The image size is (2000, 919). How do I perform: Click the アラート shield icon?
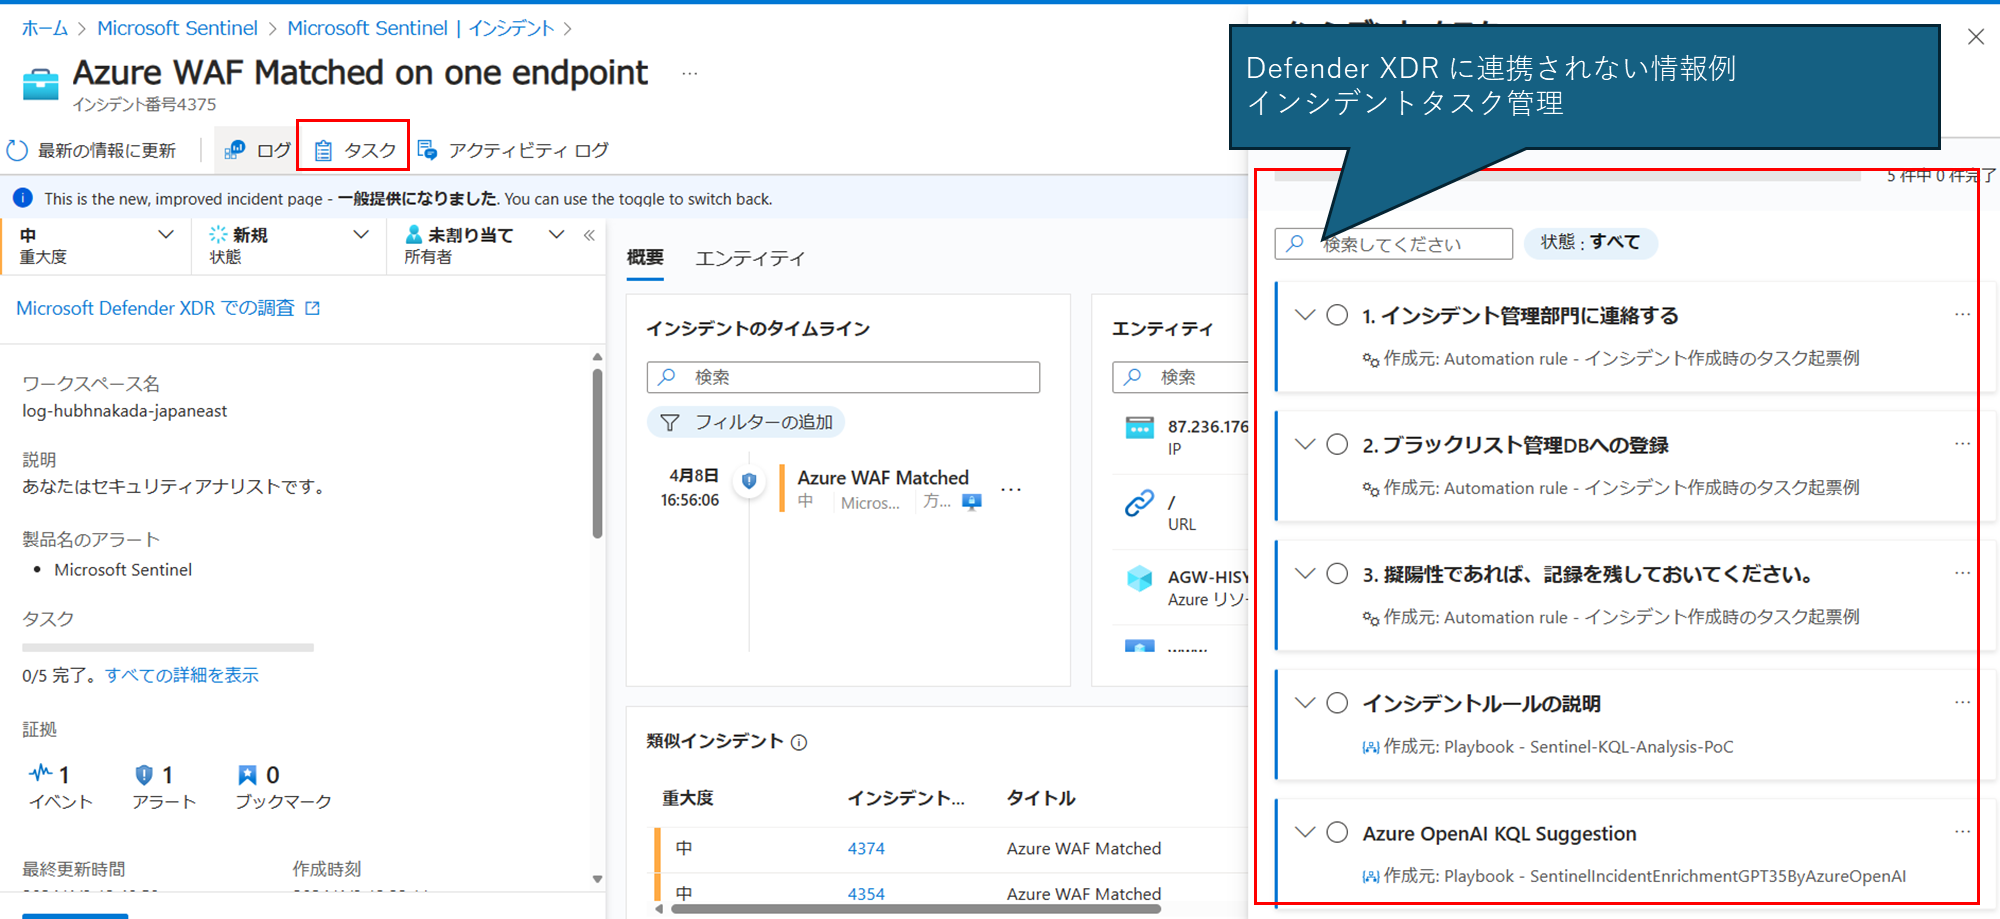[x=144, y=774]
